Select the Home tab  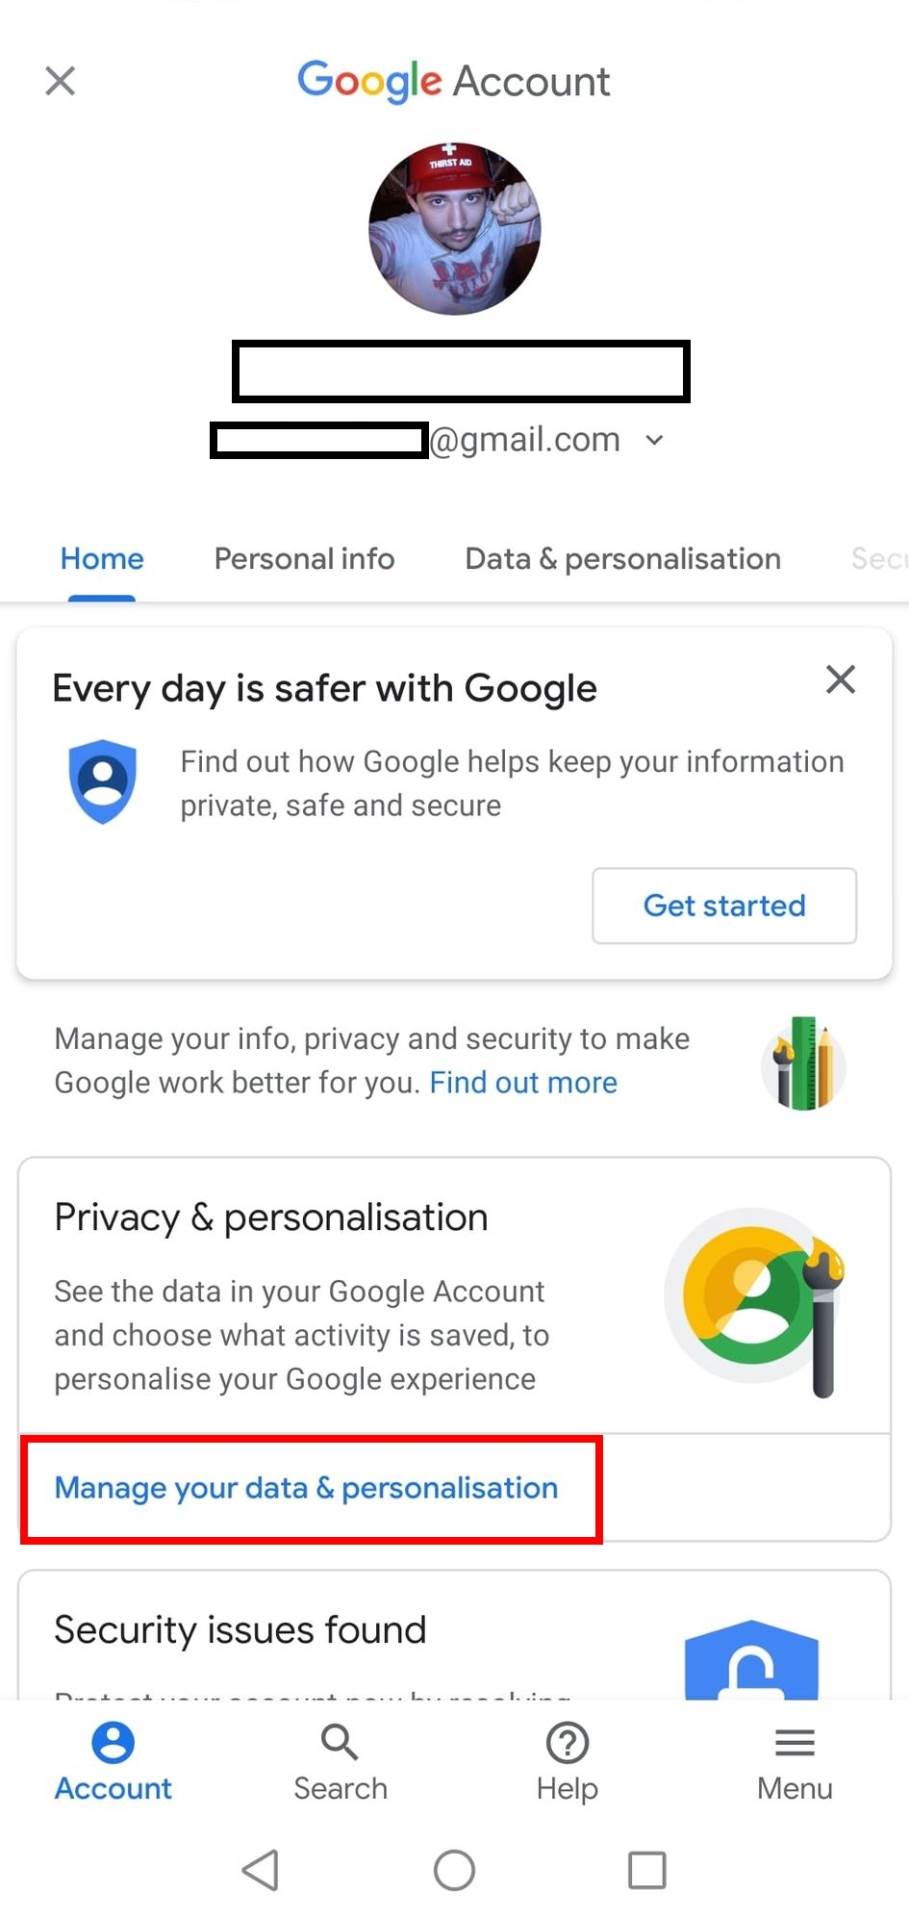pos(101,559)
